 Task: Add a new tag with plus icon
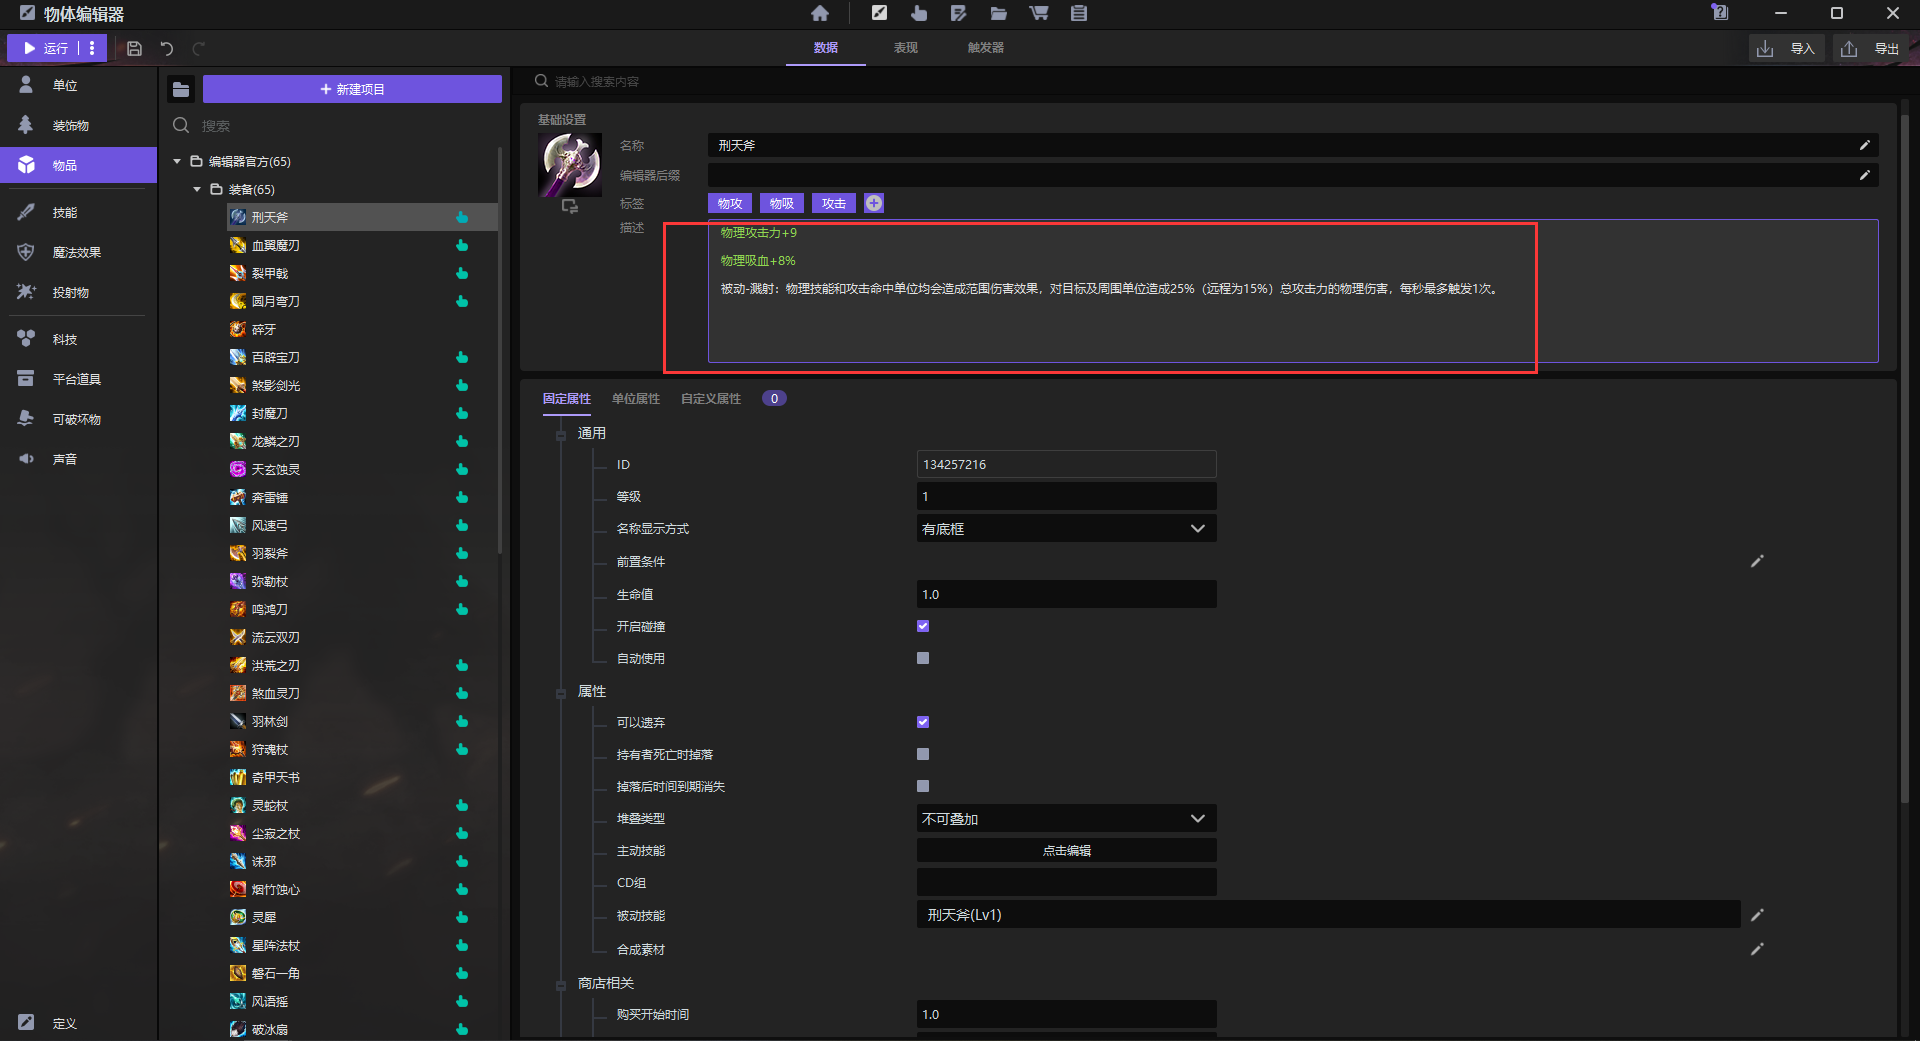(874, 203)
